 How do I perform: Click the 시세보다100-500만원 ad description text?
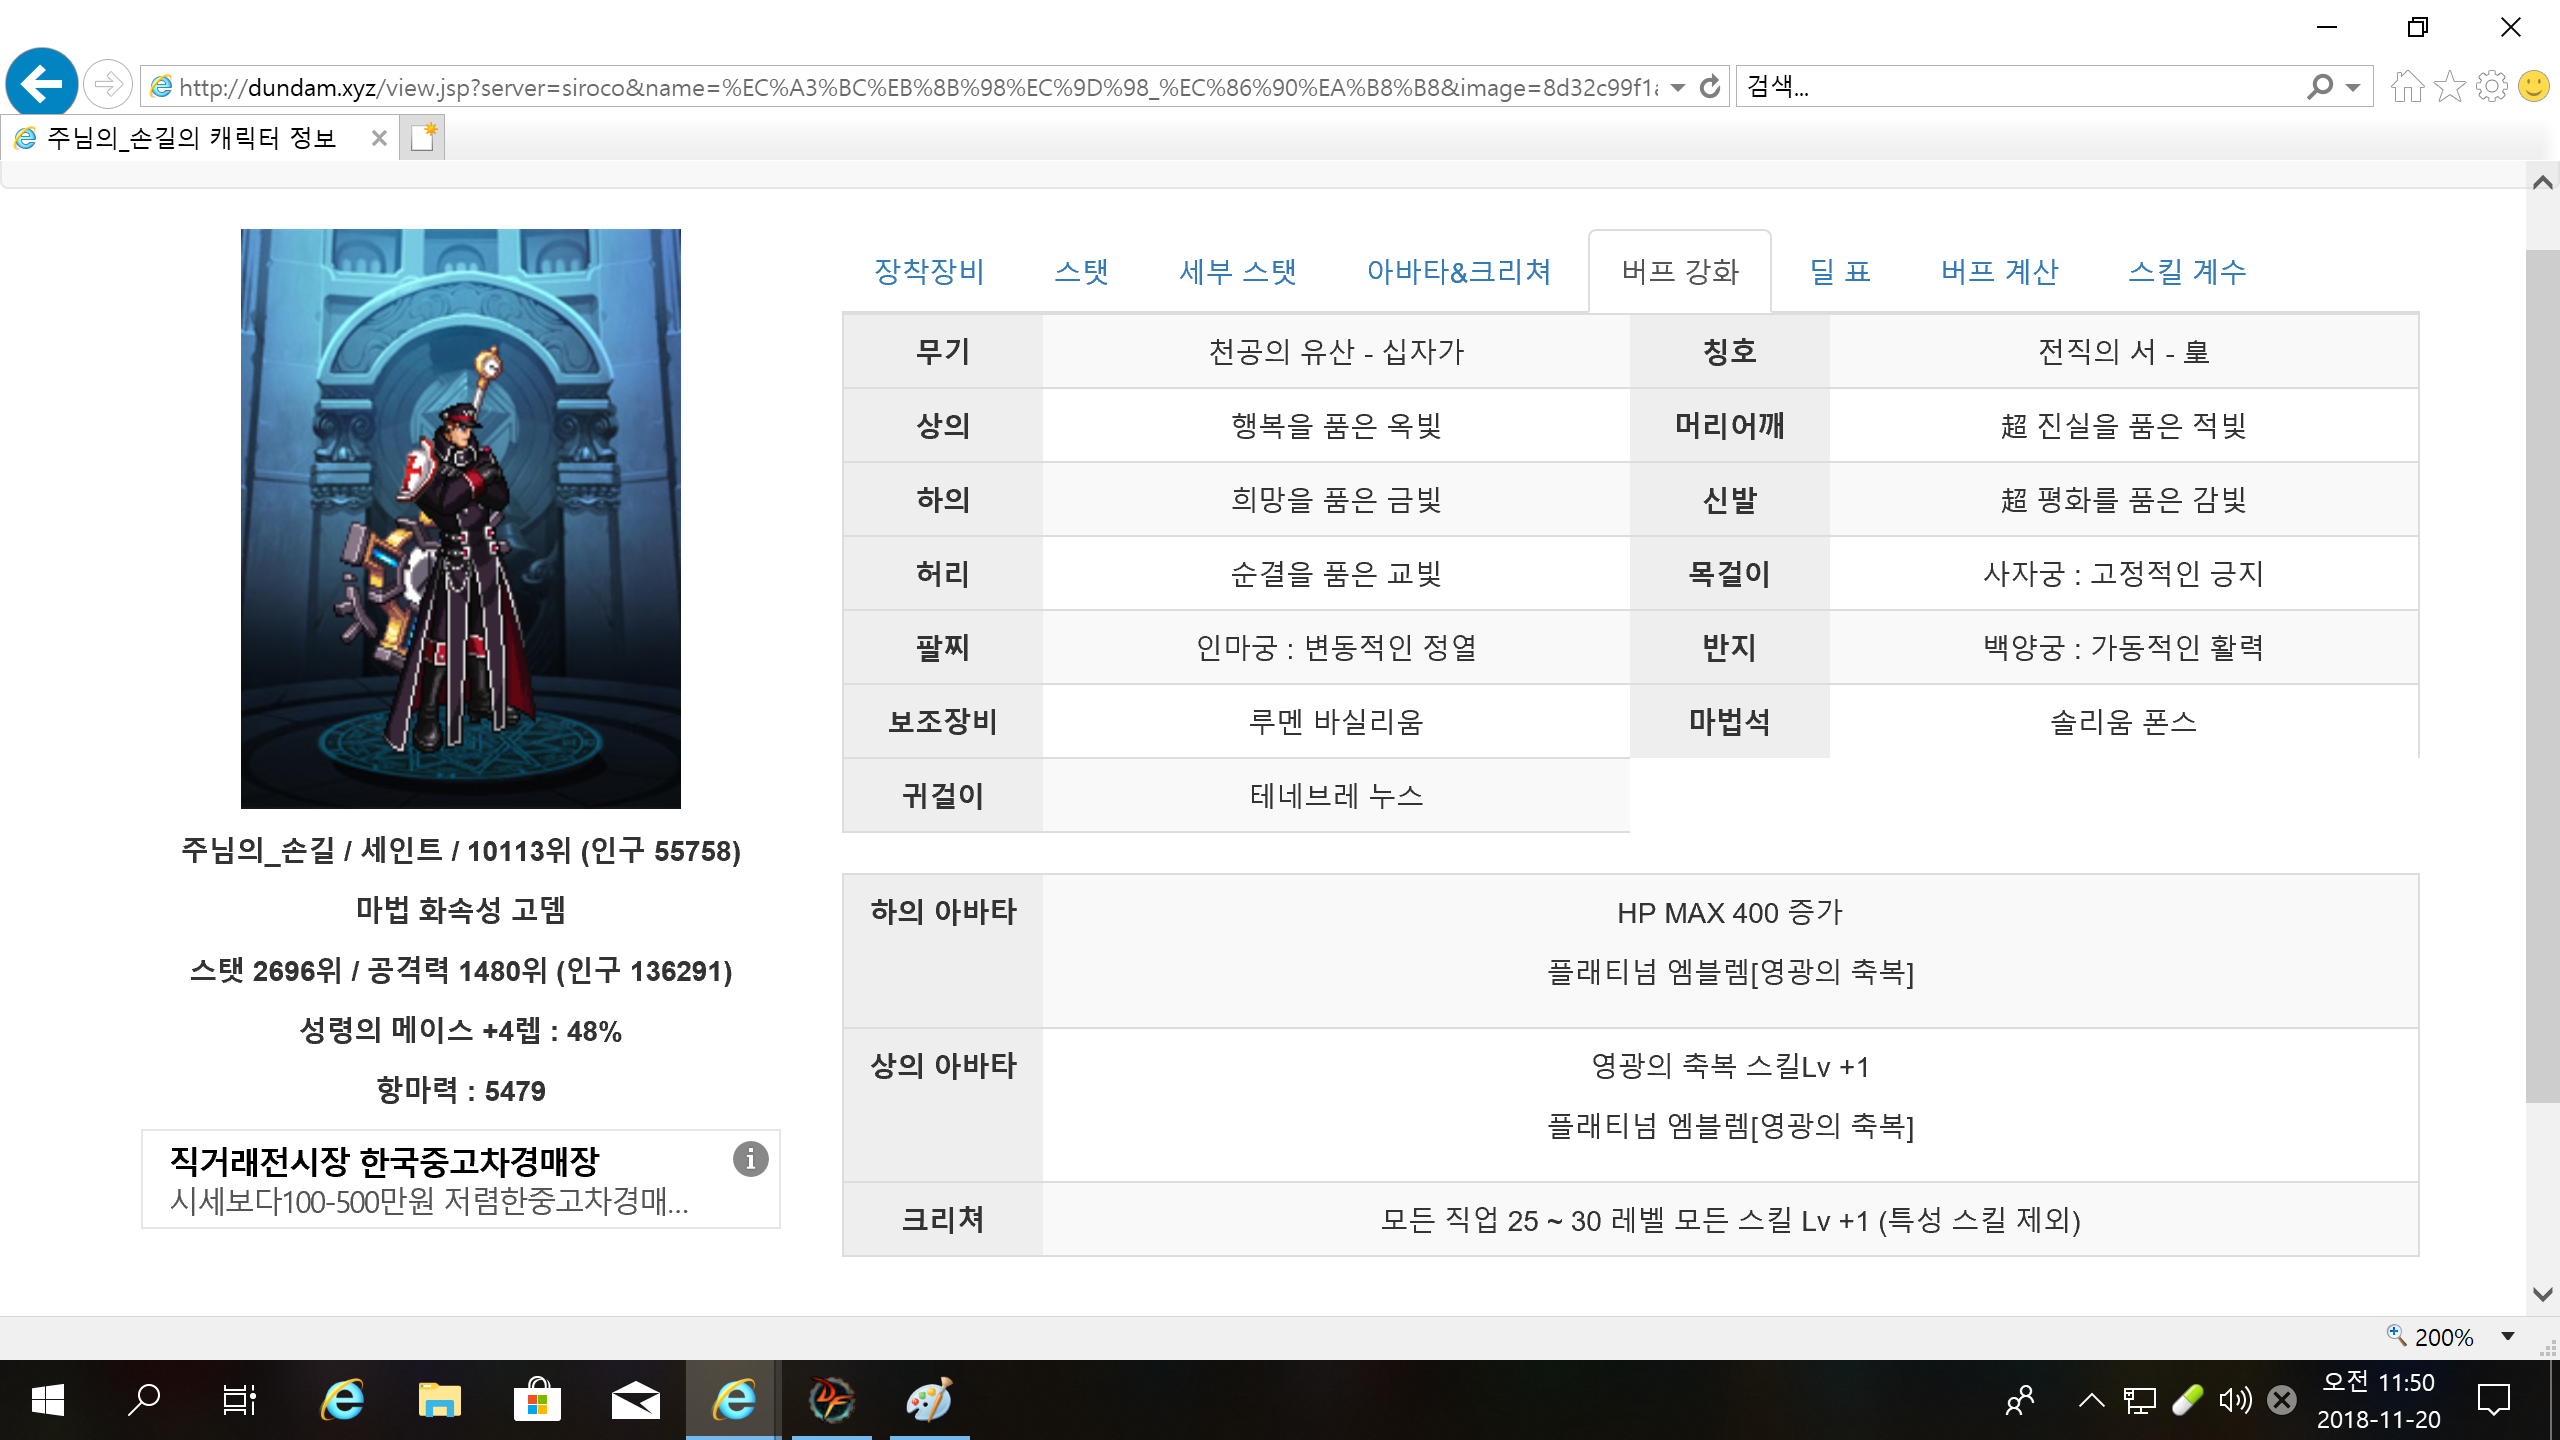click(429, 1201)
